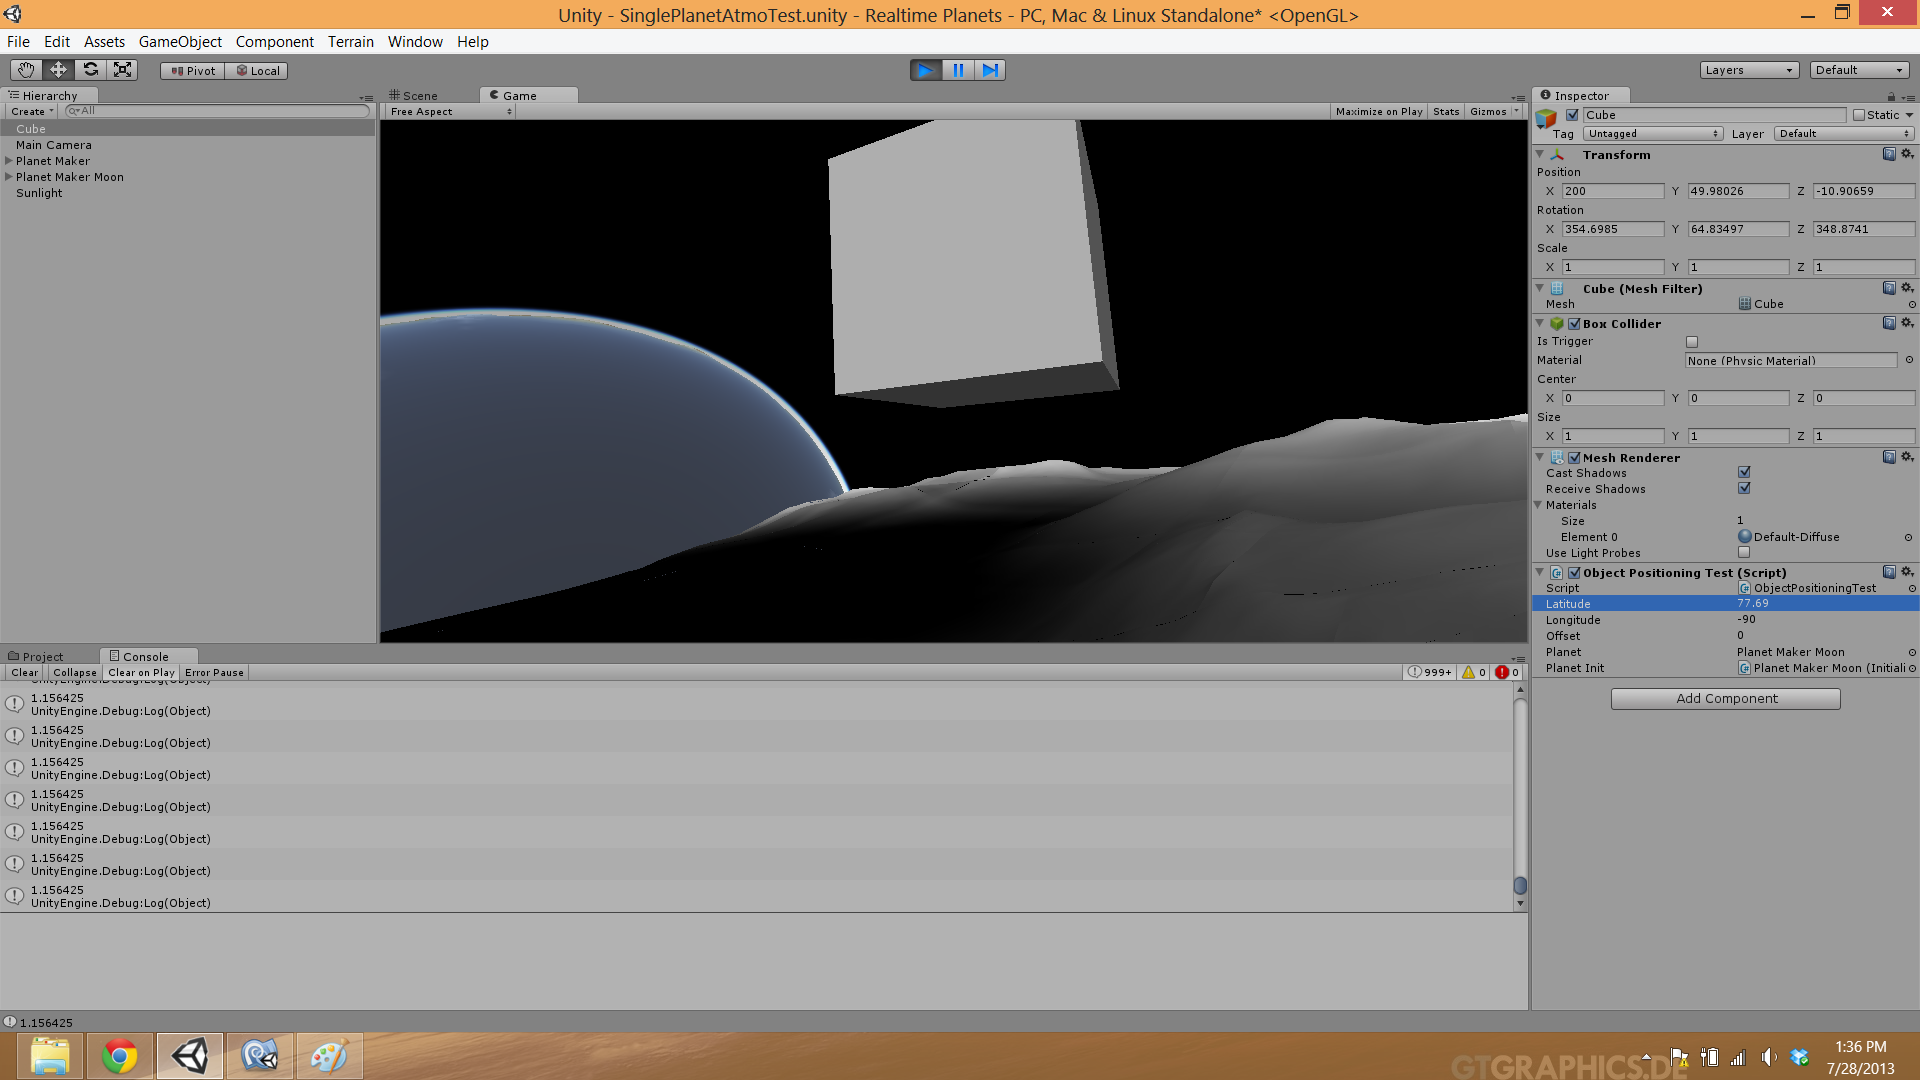Open the Component menu
This screenshot has width=1920, height=1080.
[275, 42]
